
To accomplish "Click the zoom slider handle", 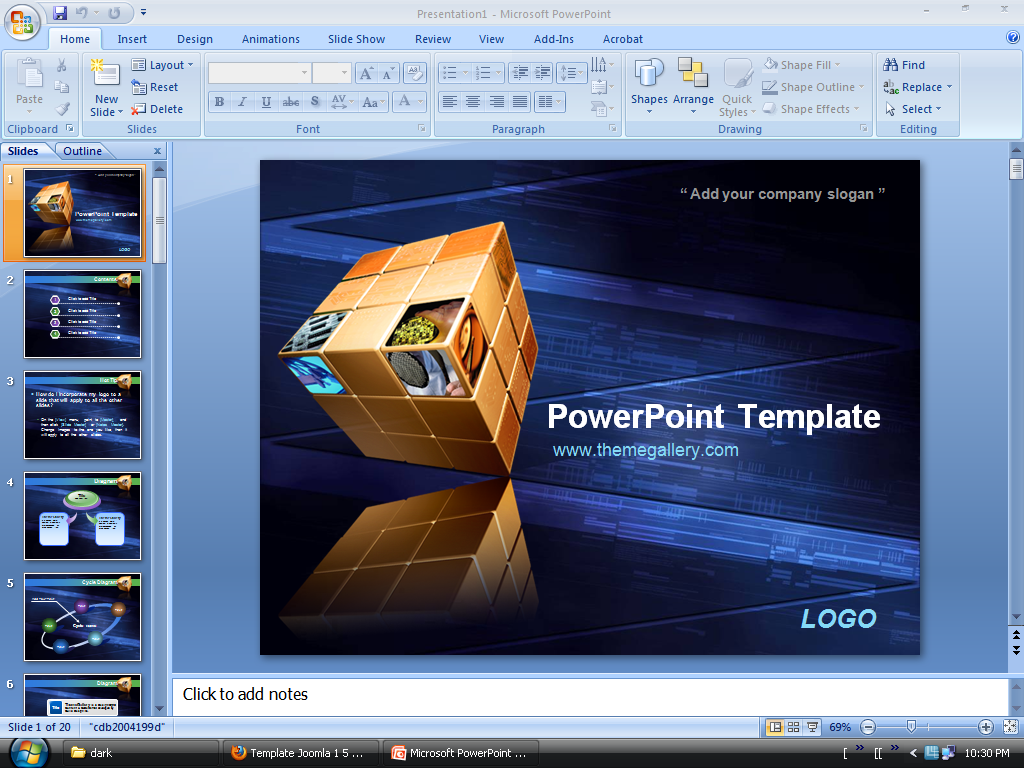I will pyautogui.click(x=911, y=727).
